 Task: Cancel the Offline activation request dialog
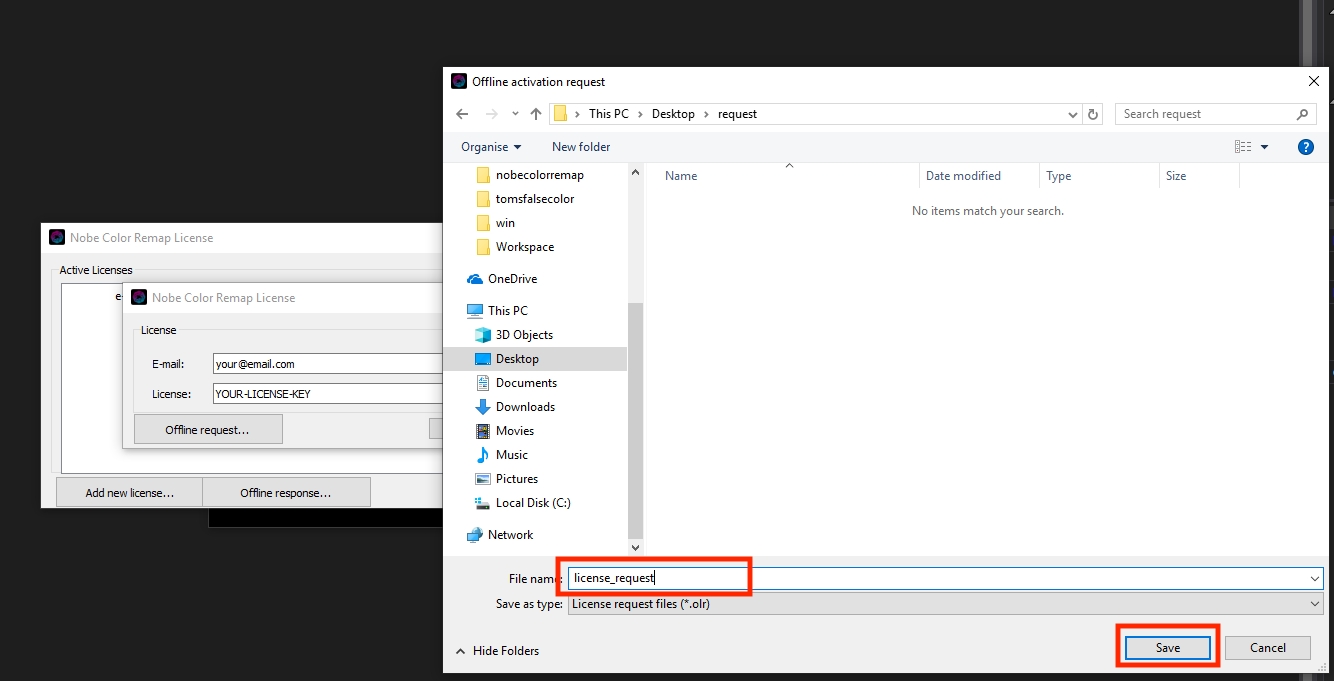pyautogui.click(x=1268, y=648)
